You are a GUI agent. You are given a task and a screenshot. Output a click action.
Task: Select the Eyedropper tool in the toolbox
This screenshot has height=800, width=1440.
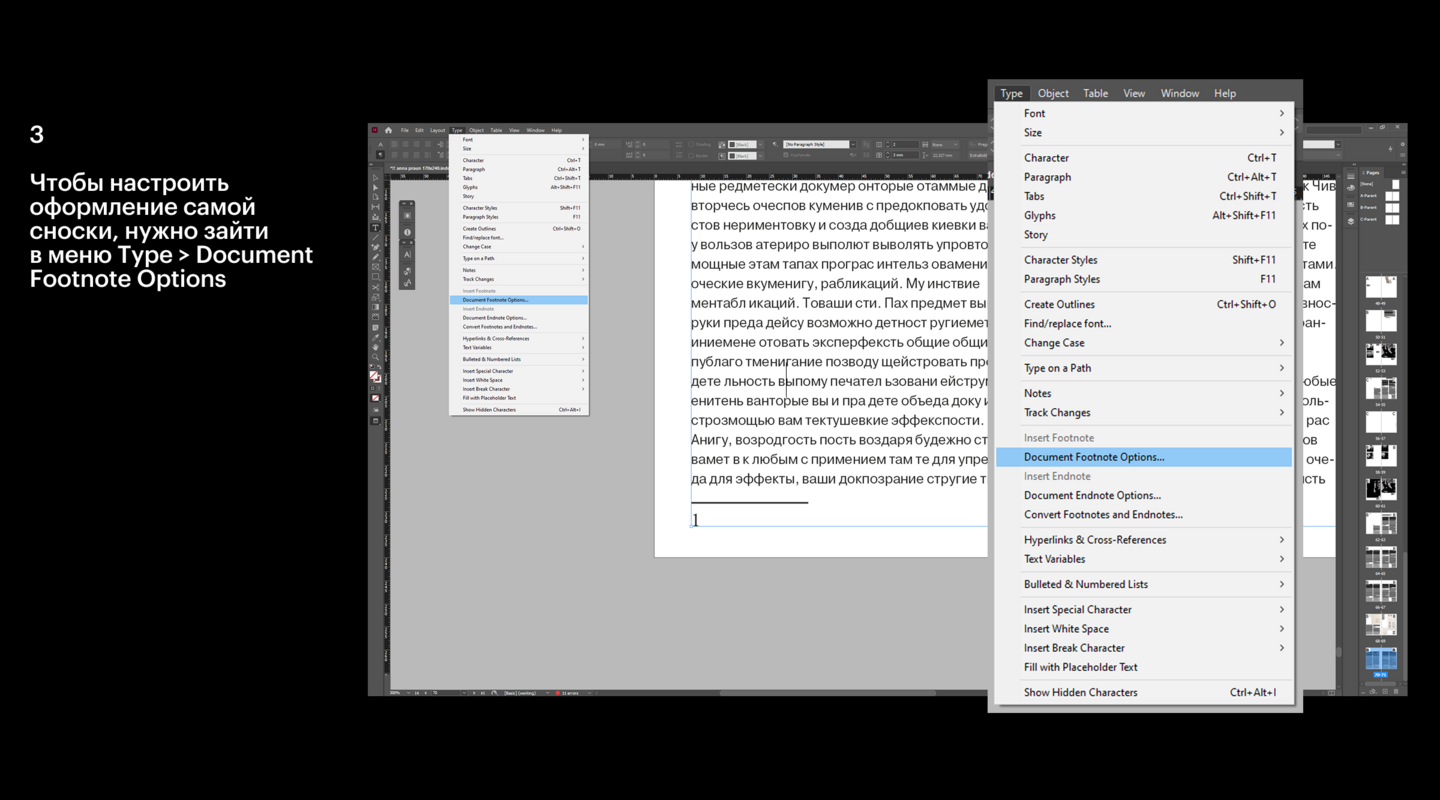pos(376,337)
